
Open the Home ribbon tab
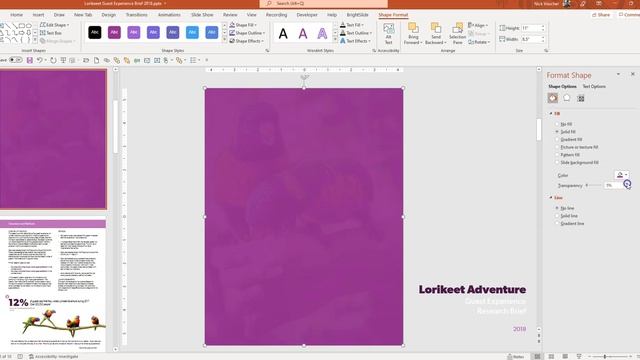[16, 15]
